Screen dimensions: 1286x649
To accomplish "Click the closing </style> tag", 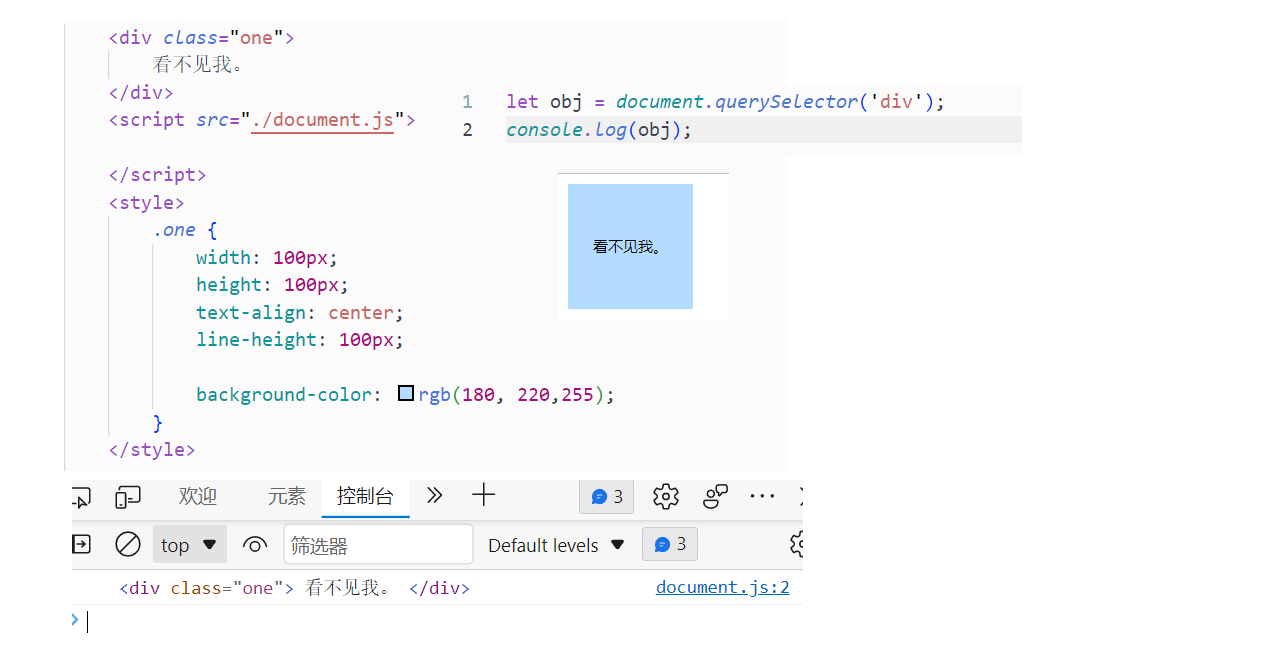I will click(x=152, y=450).
